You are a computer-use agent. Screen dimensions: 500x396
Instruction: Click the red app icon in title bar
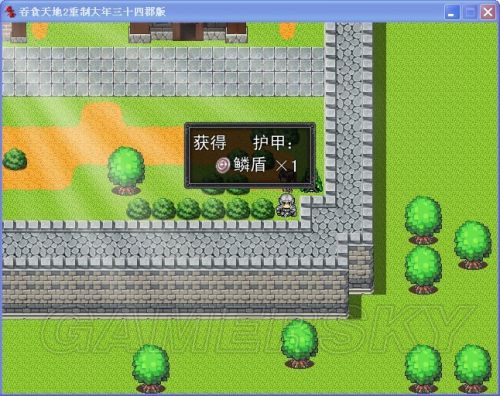click(x=11, y=12)
